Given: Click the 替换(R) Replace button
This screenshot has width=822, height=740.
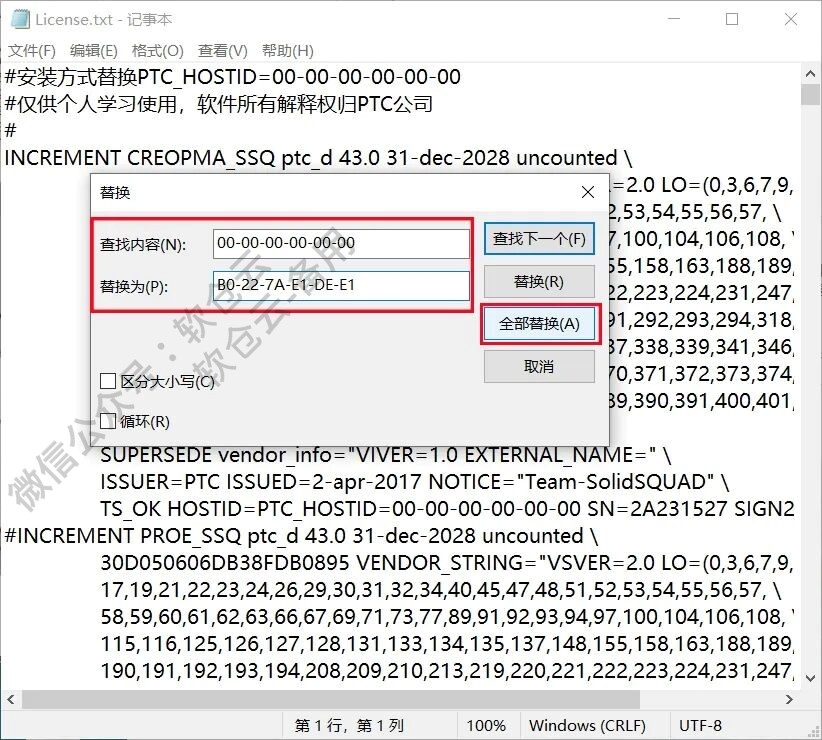Looking at the screenshot, I should [539, 281].
